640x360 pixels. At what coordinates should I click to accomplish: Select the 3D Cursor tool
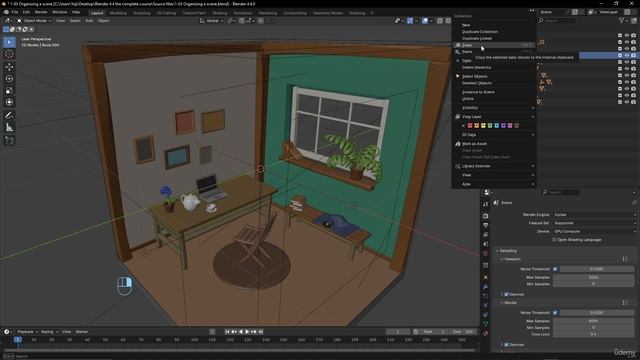point(9,54)
